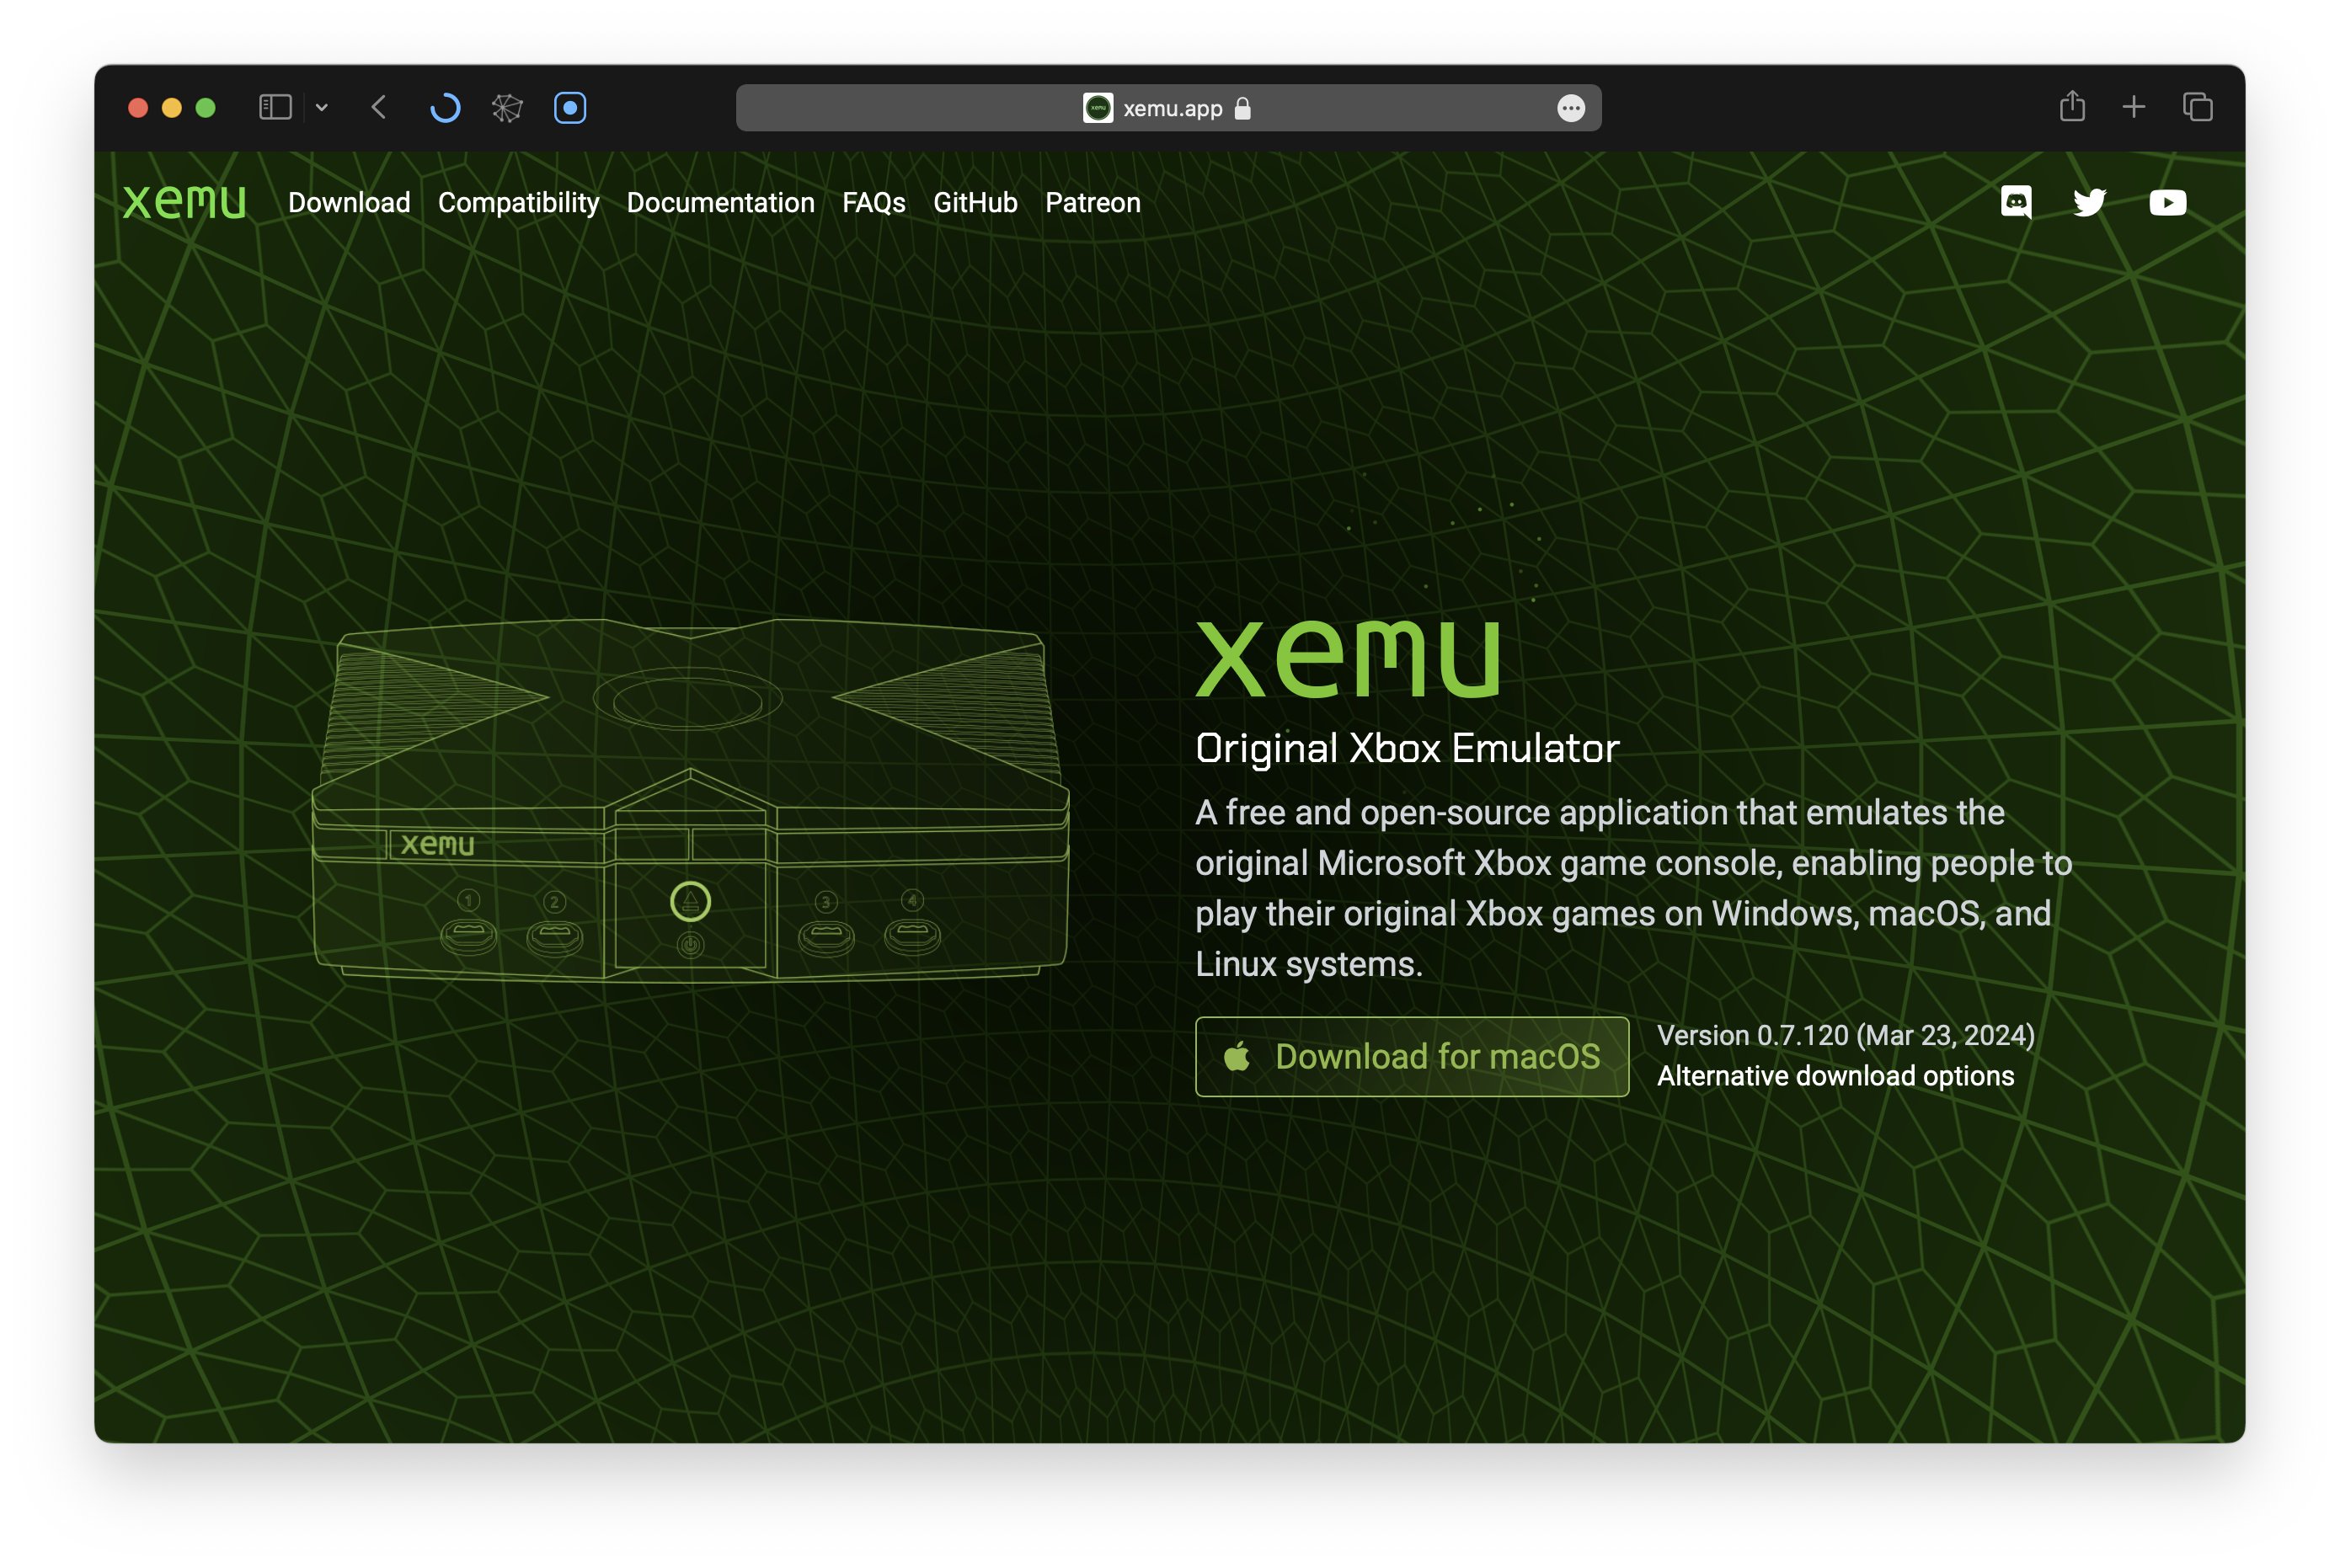This screenshot has height=1568, width=2340.
Task: Open the xemu Discord server icon
Action: (2016, 203)
